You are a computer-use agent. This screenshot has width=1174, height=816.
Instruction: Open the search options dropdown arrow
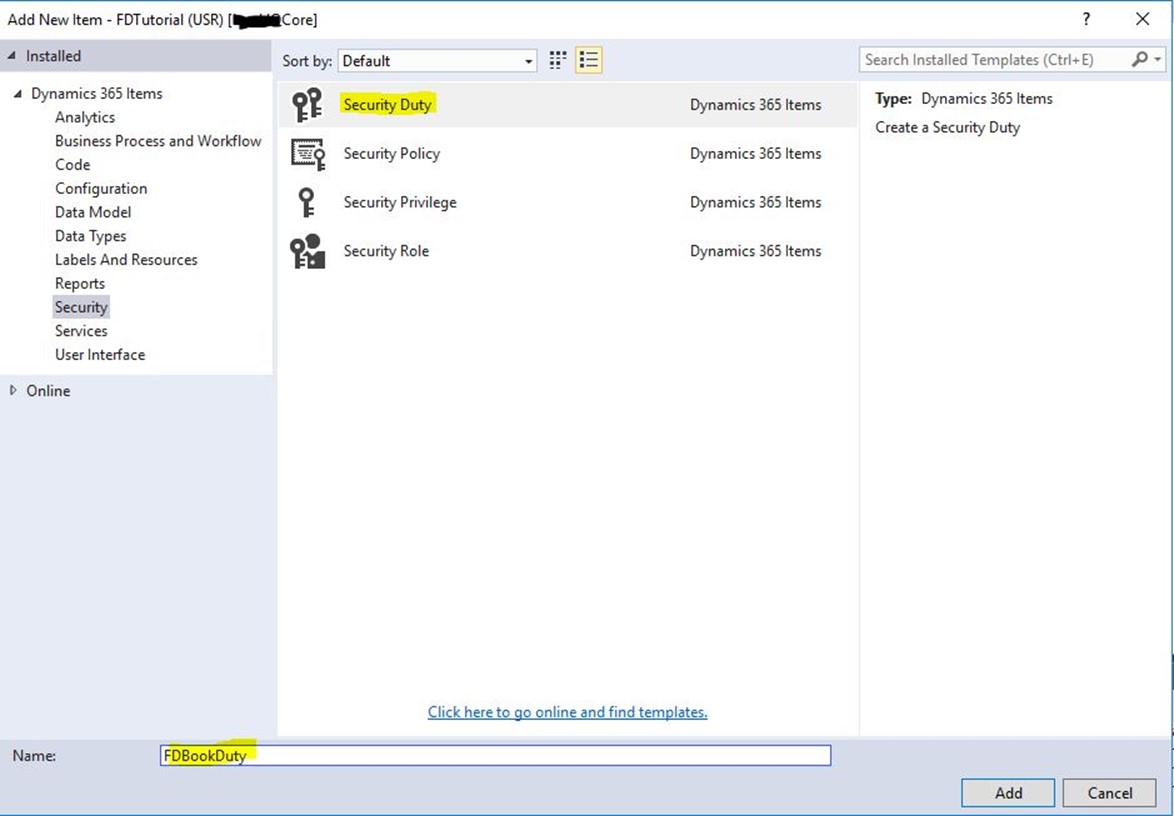pyautogui.click(x=1158, y=59)
